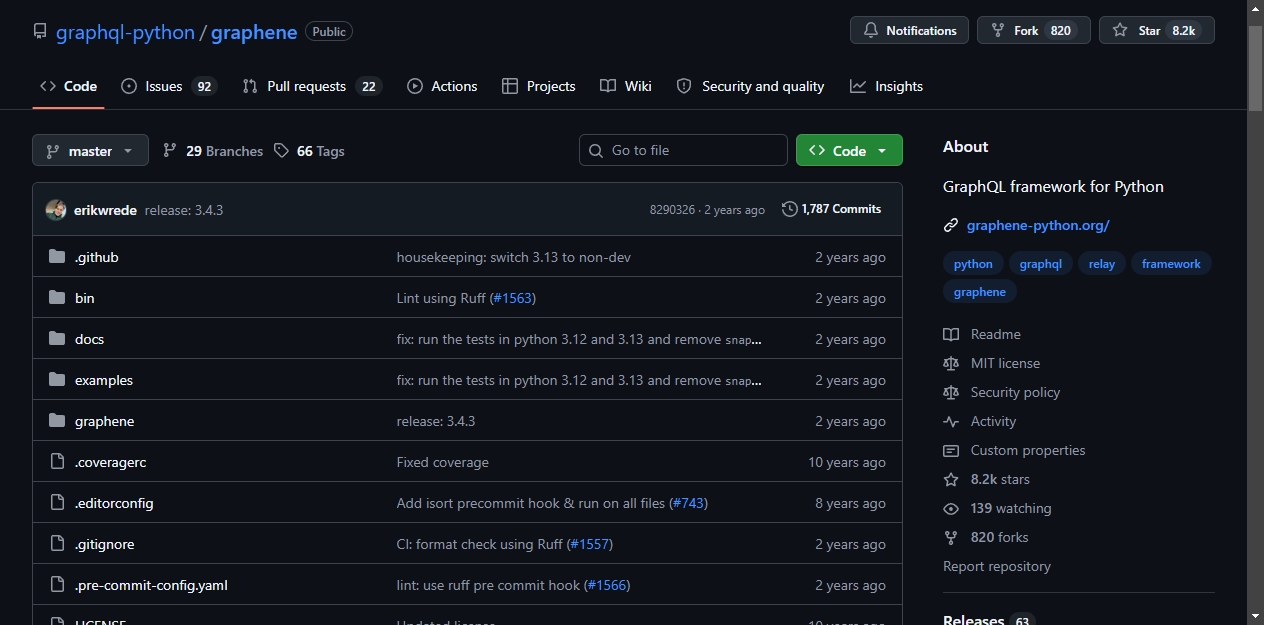Open the .pre-commit-config.yaml file
This screenshot has width=1264, height=625.
[151, 585]
